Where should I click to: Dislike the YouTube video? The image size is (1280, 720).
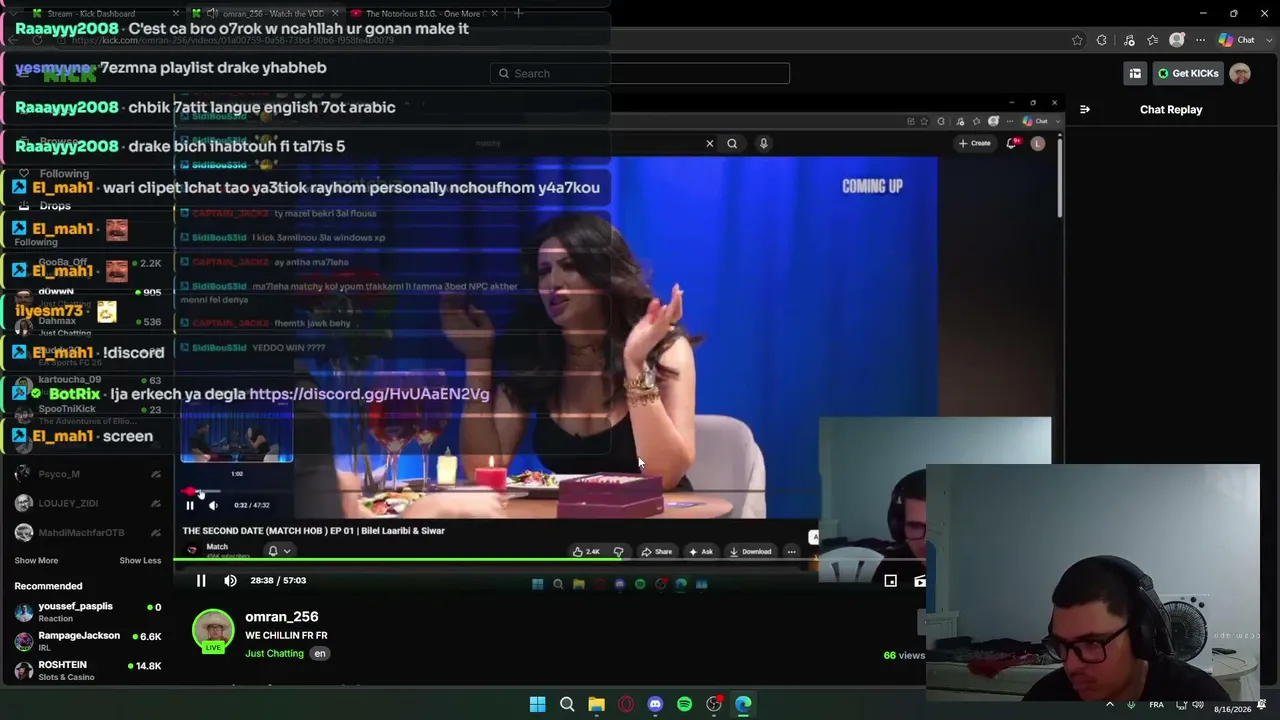[x=618, y=551]
